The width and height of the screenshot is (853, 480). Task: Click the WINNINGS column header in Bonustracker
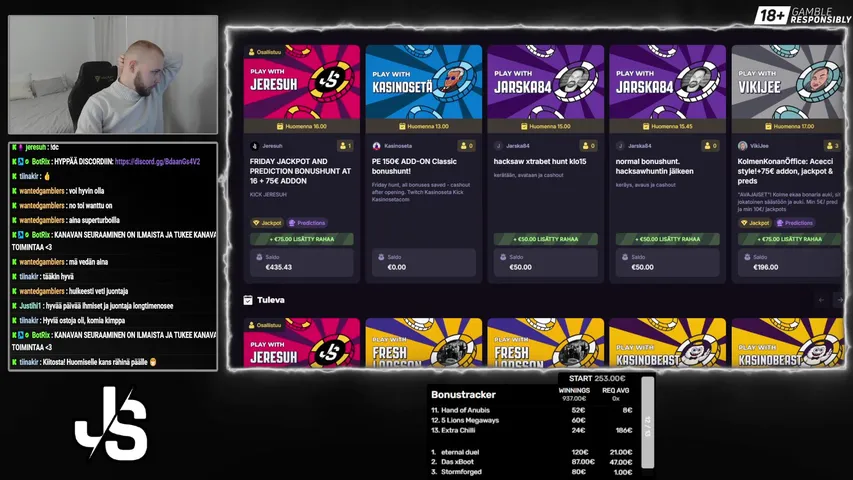(574, 390)
